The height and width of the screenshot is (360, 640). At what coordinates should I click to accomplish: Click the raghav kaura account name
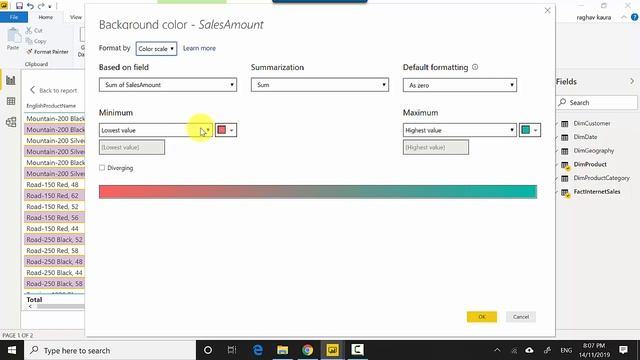[x=594, y=18]
